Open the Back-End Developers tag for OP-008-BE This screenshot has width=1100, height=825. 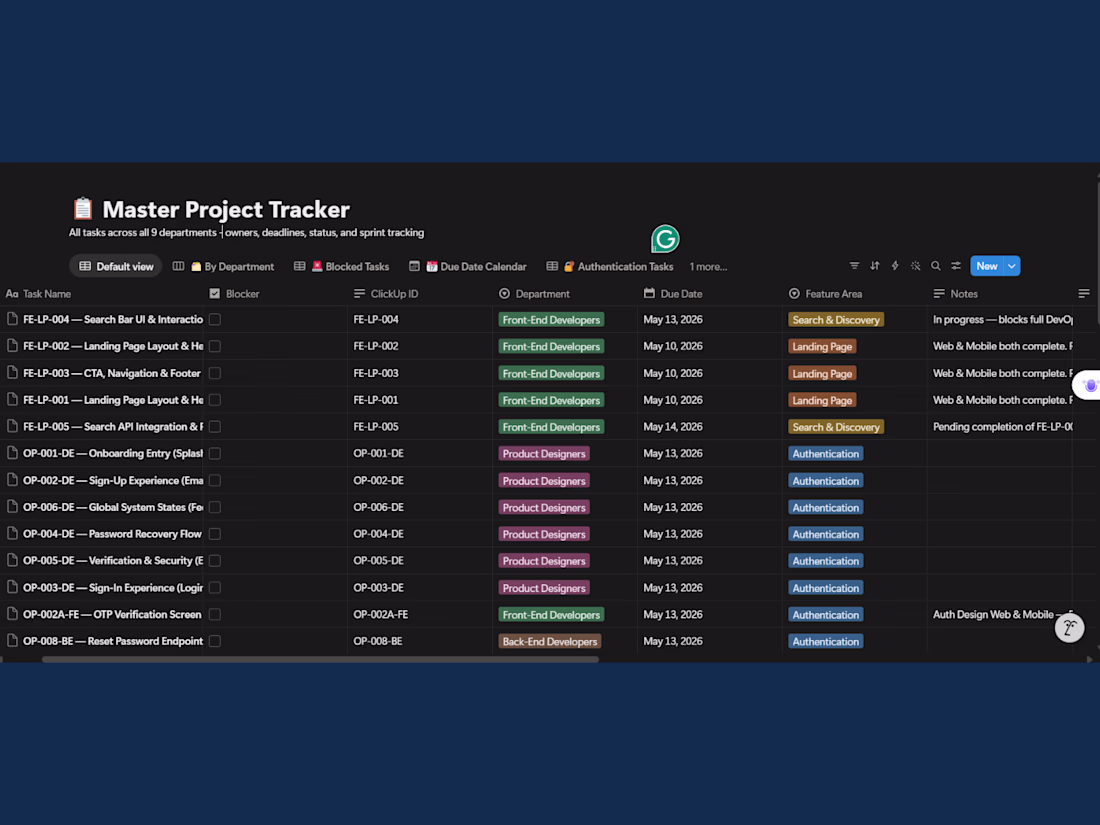(550, 641)
